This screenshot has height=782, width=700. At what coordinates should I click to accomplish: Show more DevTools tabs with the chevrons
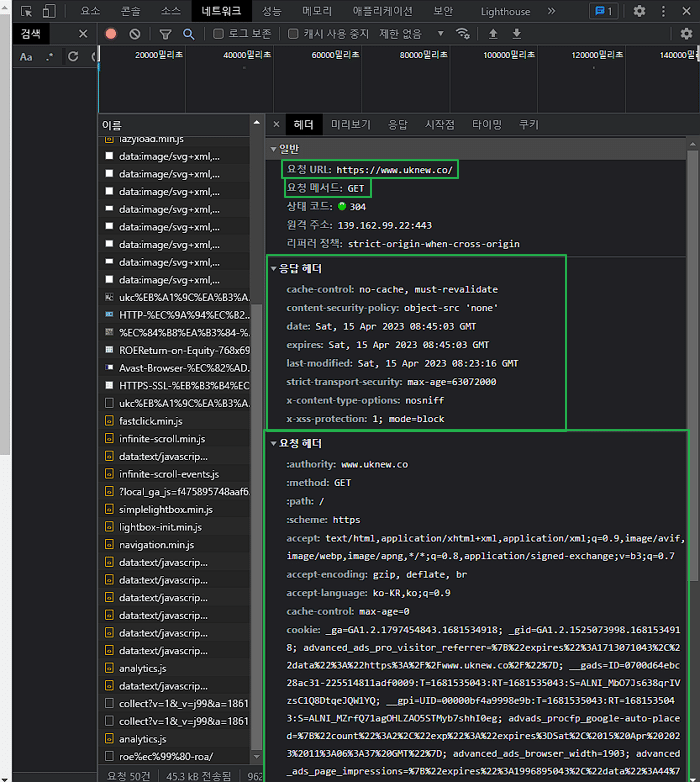coord(551,11)
